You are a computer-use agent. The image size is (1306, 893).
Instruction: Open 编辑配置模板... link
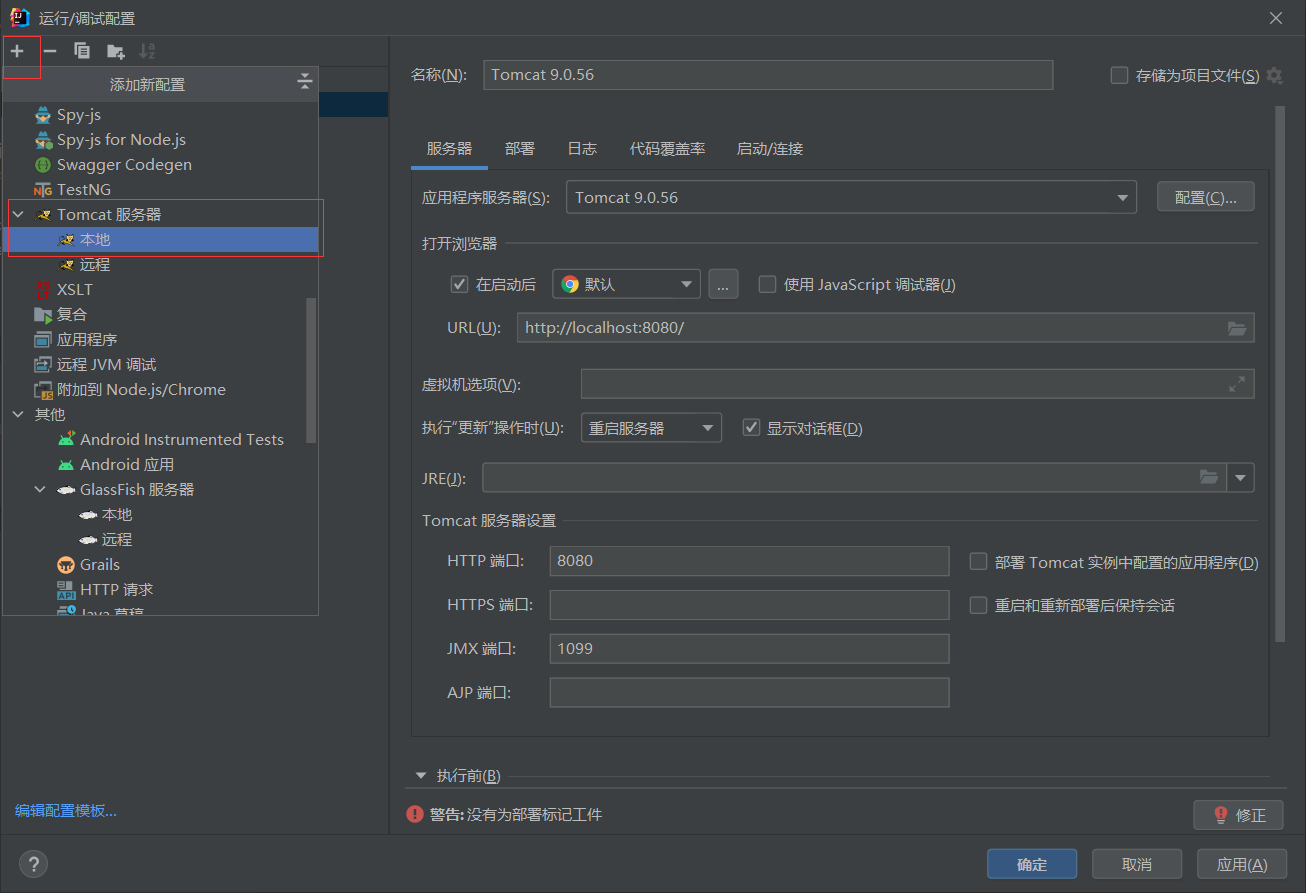click(66, 811)
